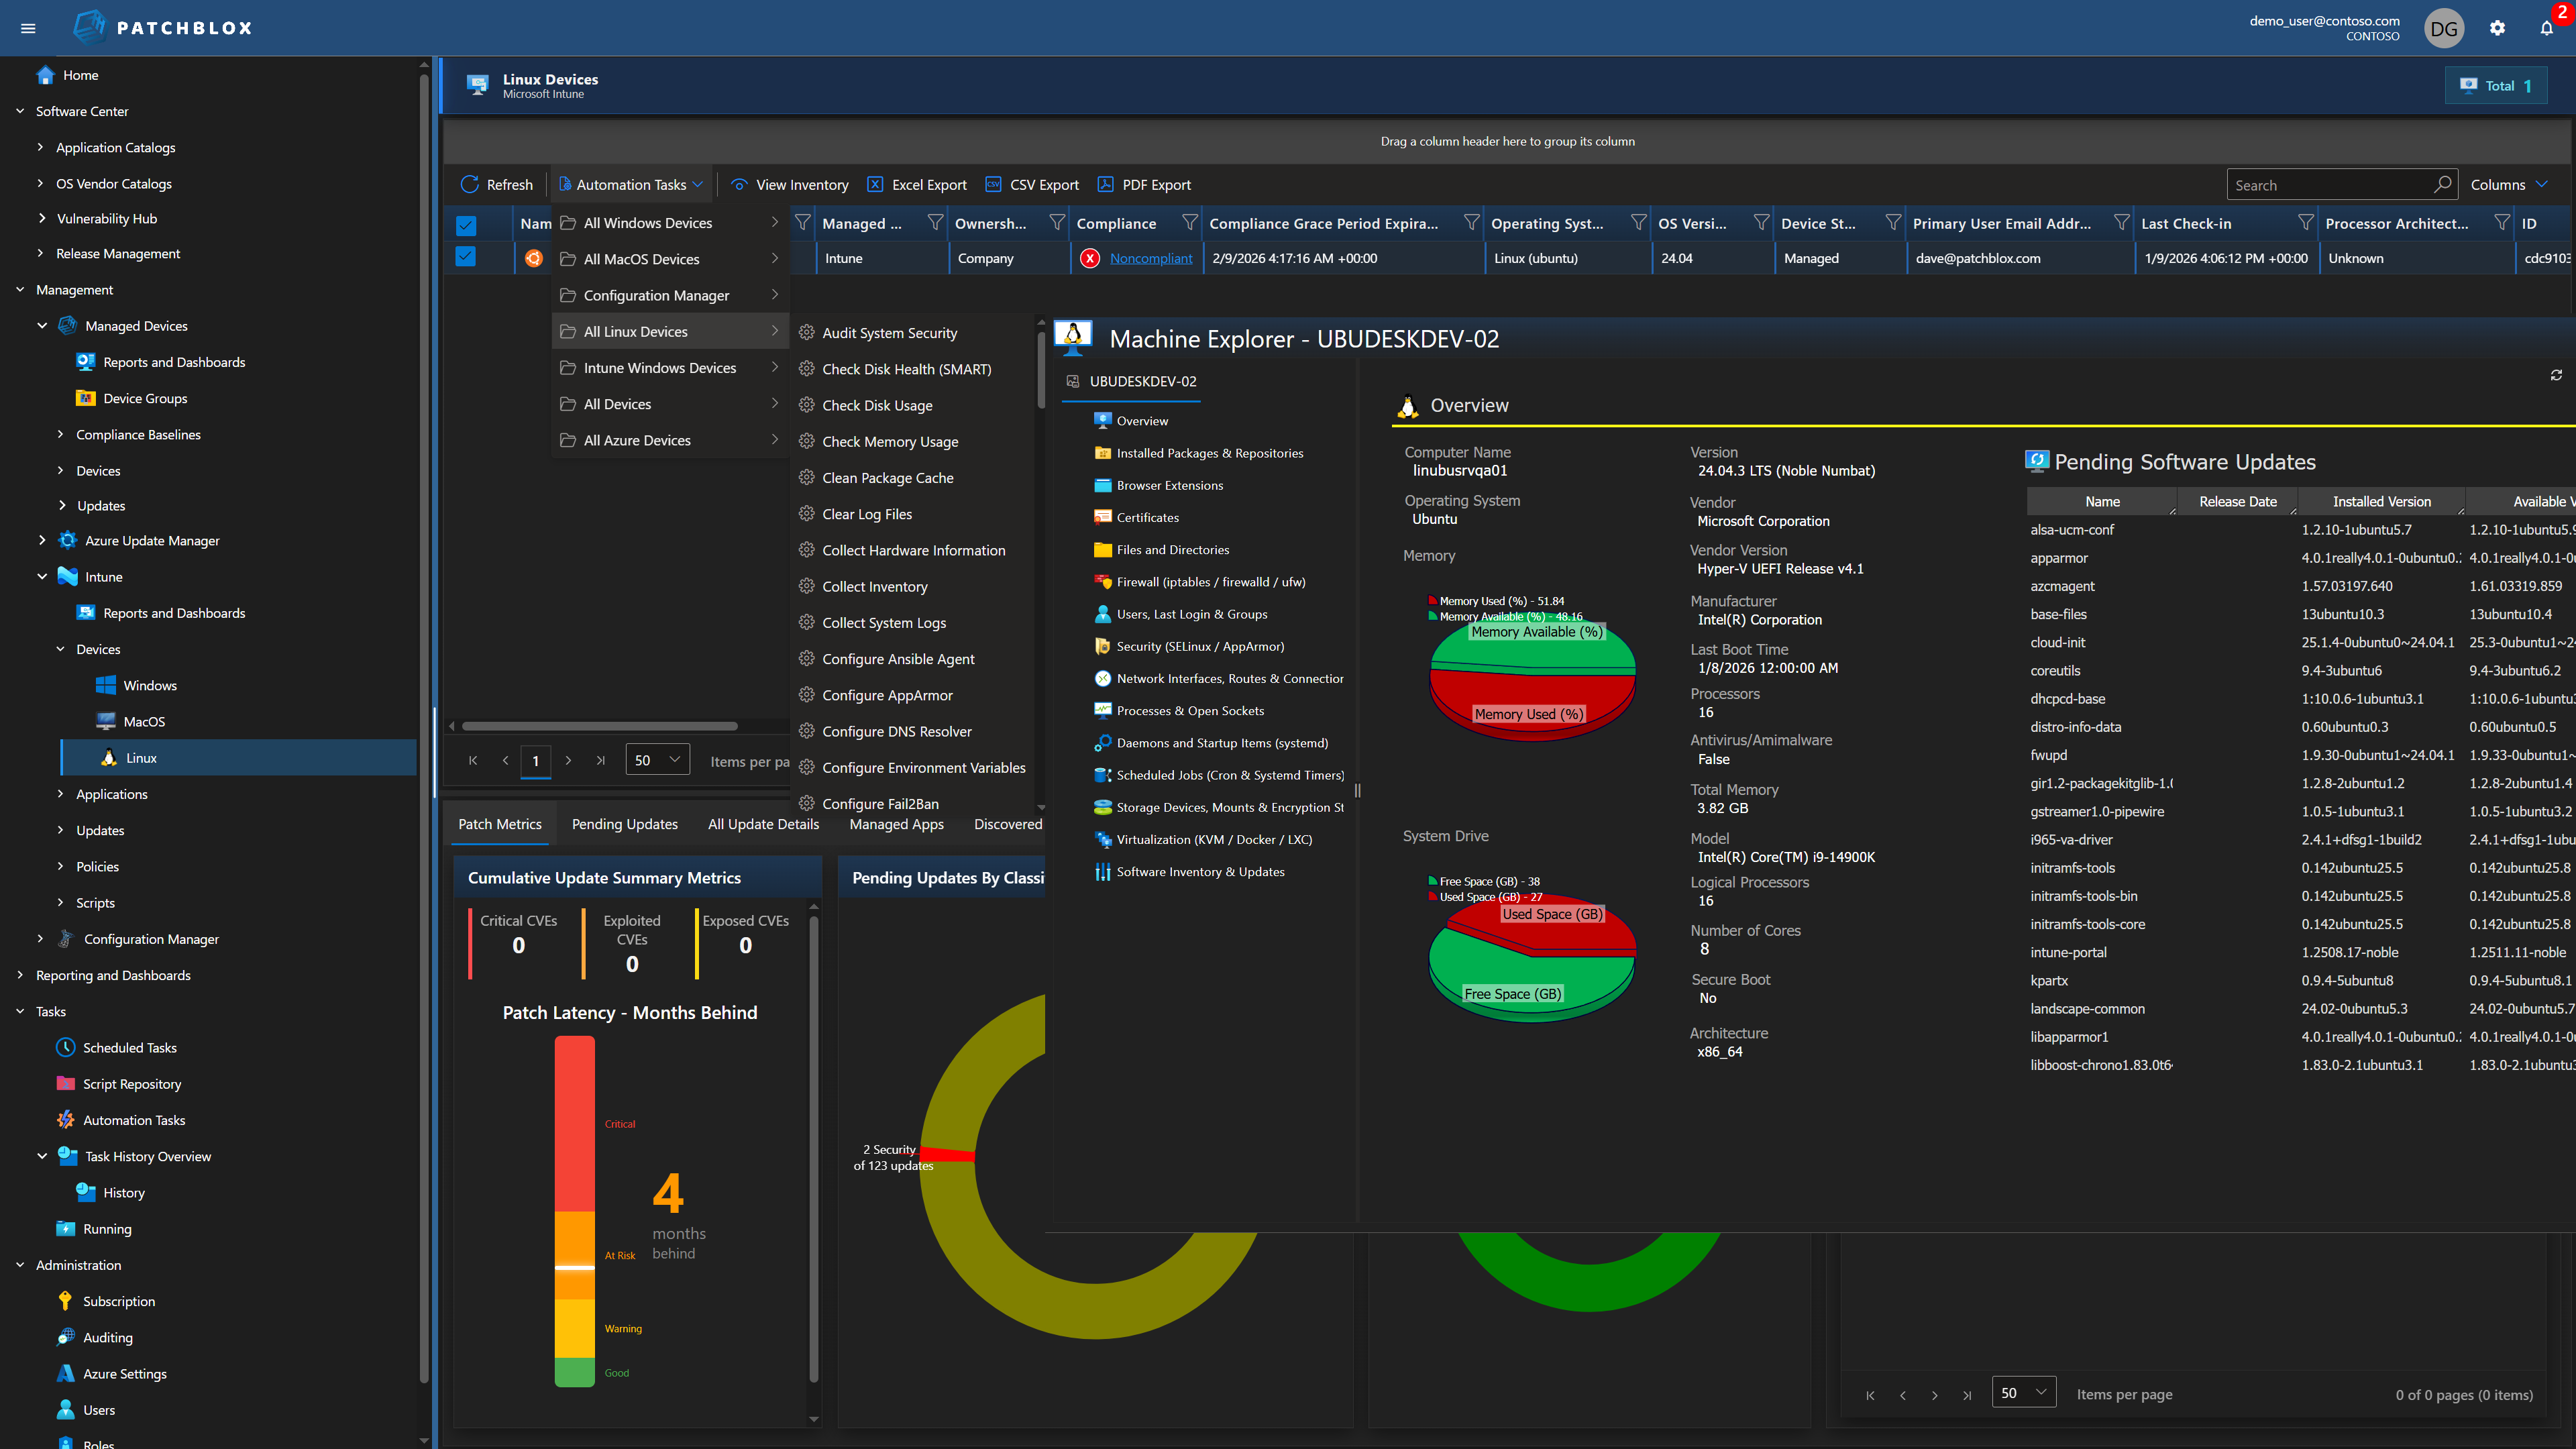Open Check Disk Health (SMART) task

tap(905, 369)
